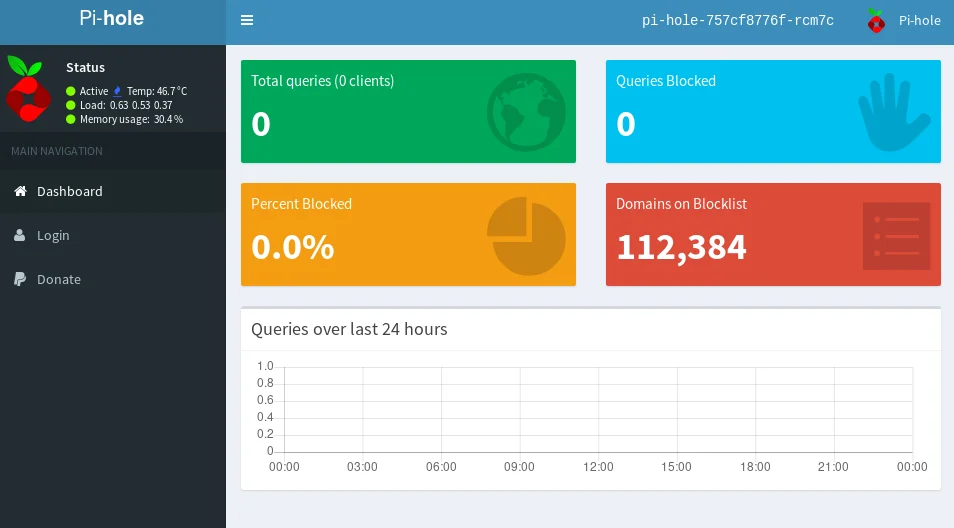Click the Queries over last 24 hours heading
Viewport: 954px width, 528px height.
pos(349,329)
